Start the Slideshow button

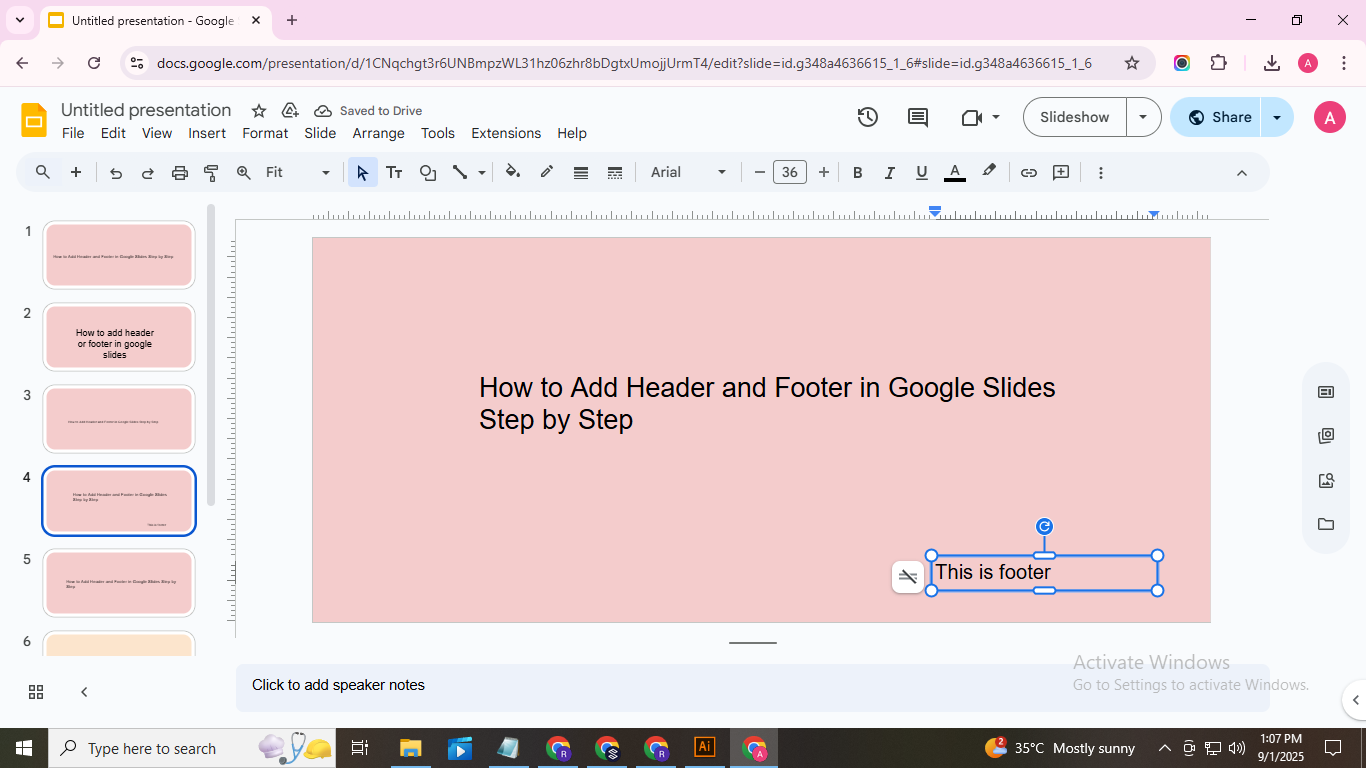pos(1074,117)
